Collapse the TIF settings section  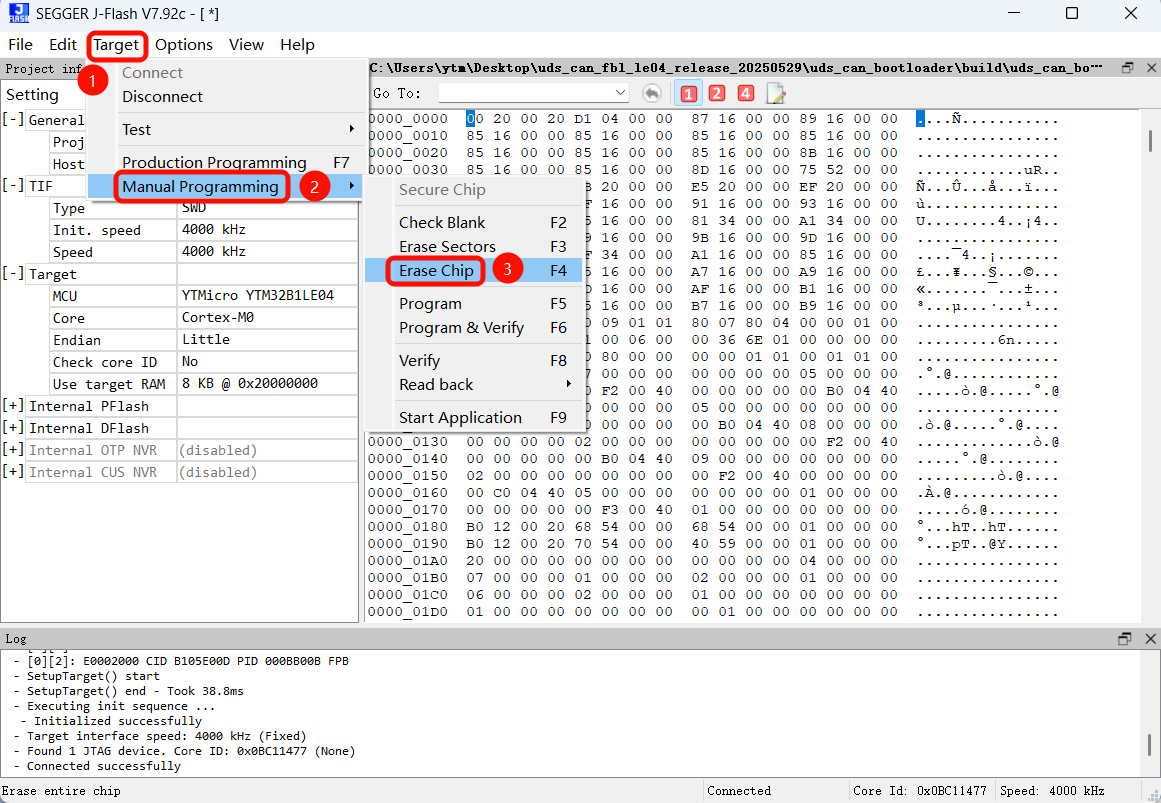[x=14, y=186]
